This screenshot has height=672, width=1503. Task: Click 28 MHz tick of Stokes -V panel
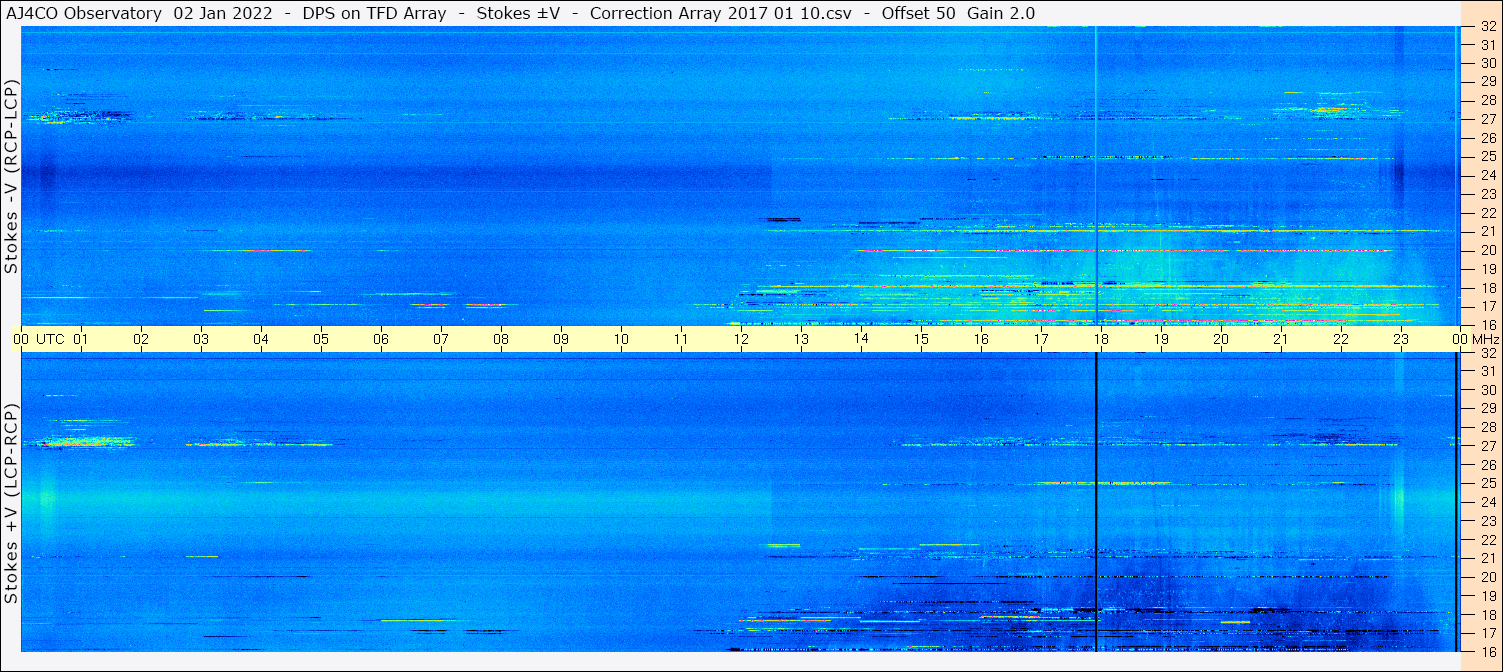click(x=1487, y=100)
